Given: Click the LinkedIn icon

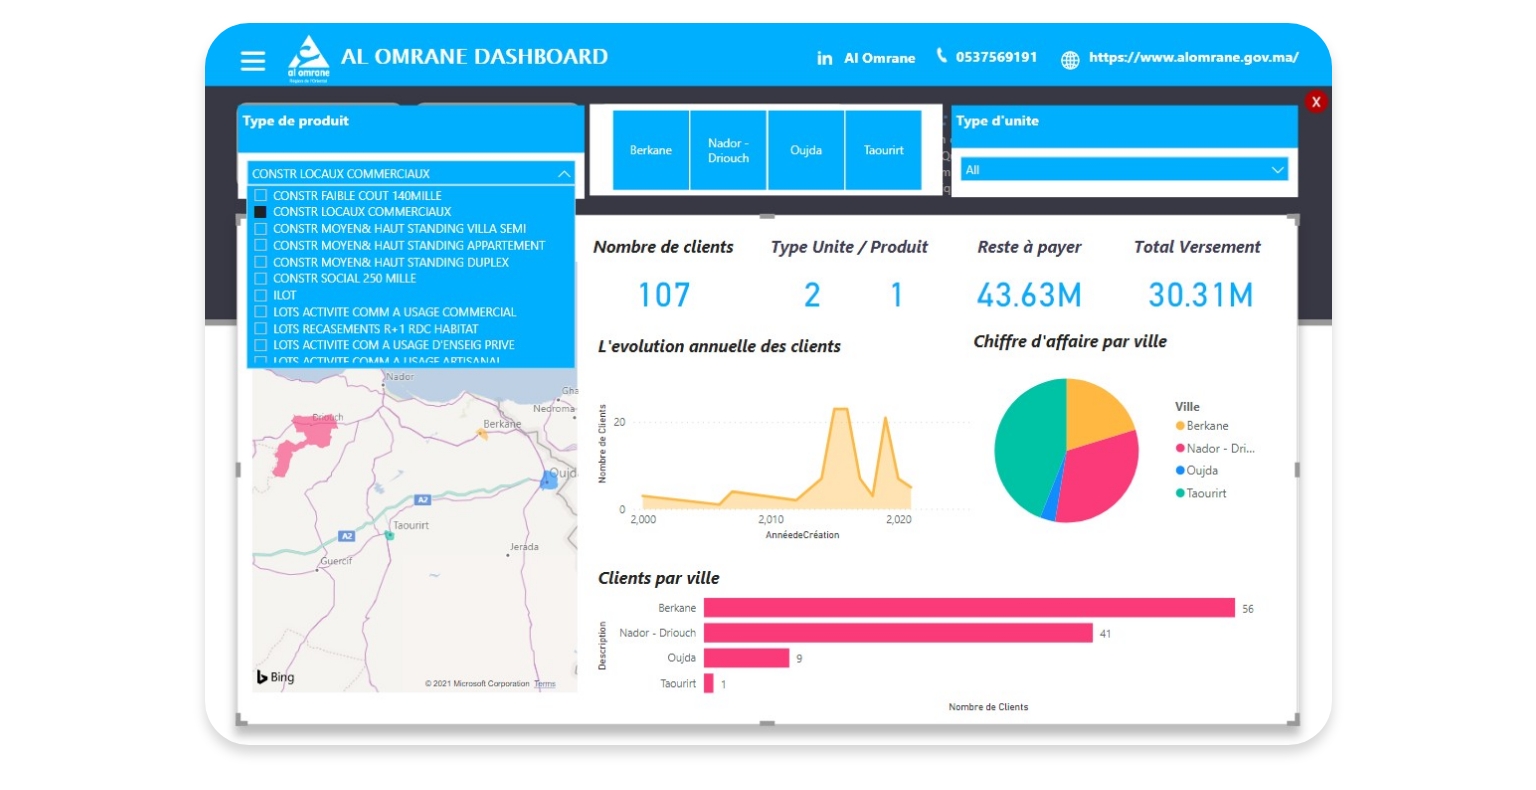Looking at the screenshot, I should 824,59.
